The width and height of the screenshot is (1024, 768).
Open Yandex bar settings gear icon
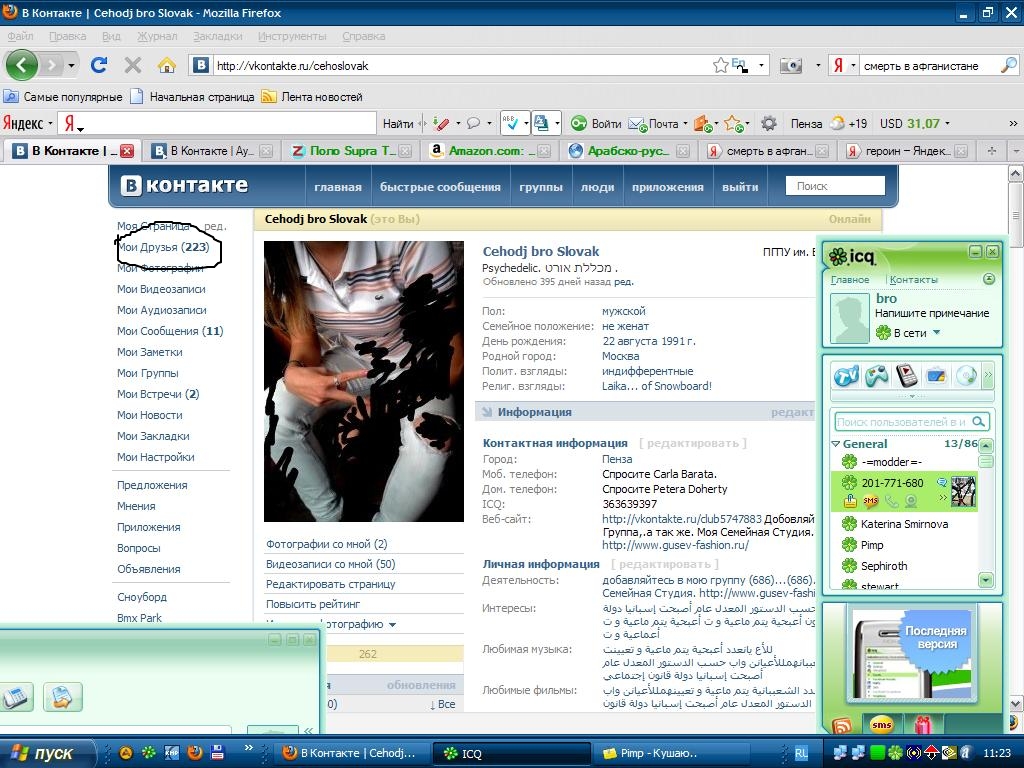pyautogui.click(x=769, y=123)
